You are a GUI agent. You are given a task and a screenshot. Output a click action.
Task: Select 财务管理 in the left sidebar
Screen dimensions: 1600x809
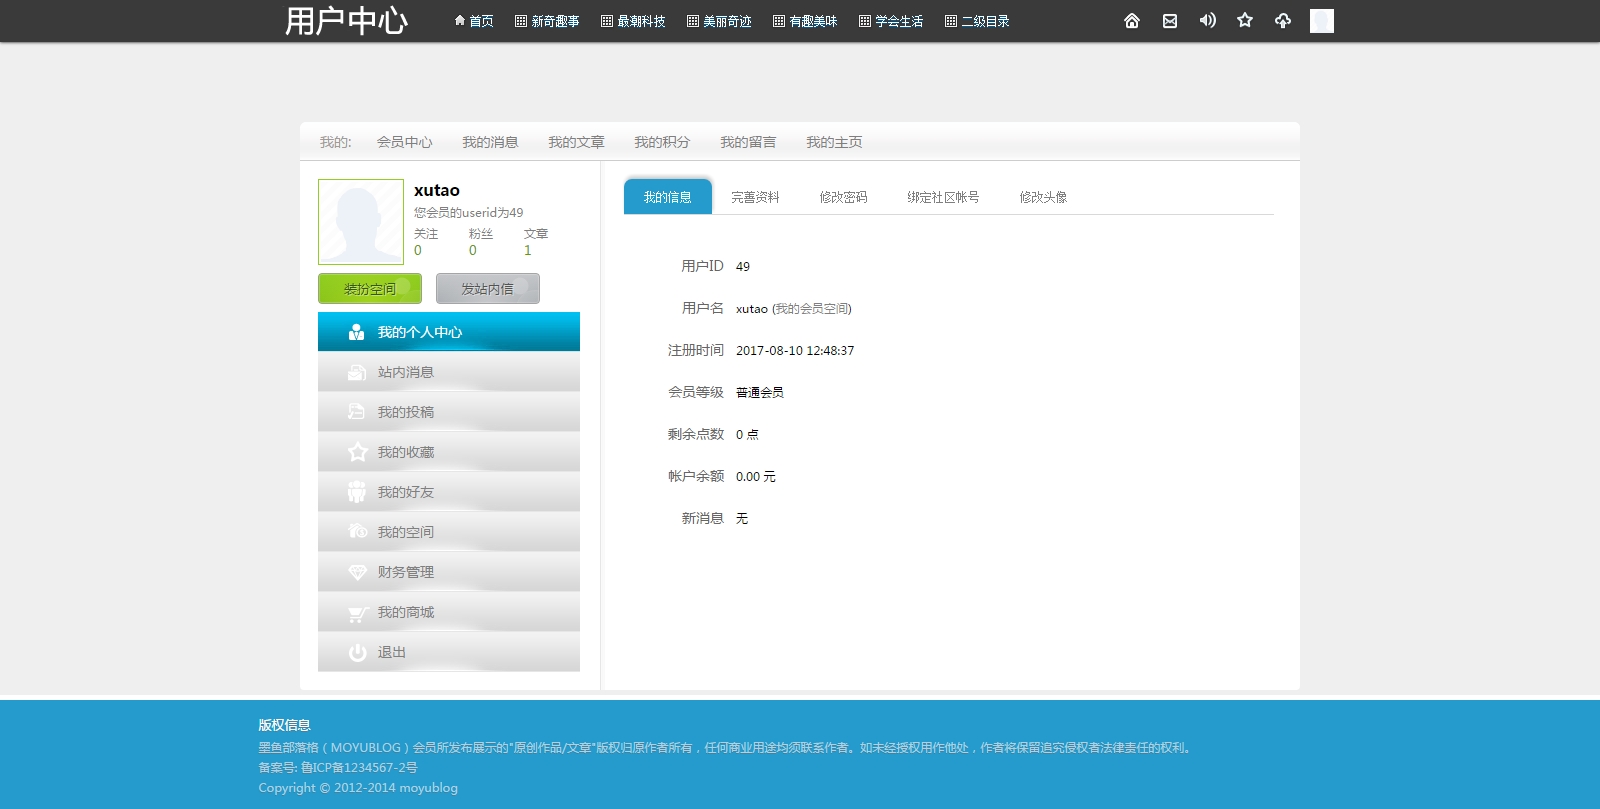(405, 572)
